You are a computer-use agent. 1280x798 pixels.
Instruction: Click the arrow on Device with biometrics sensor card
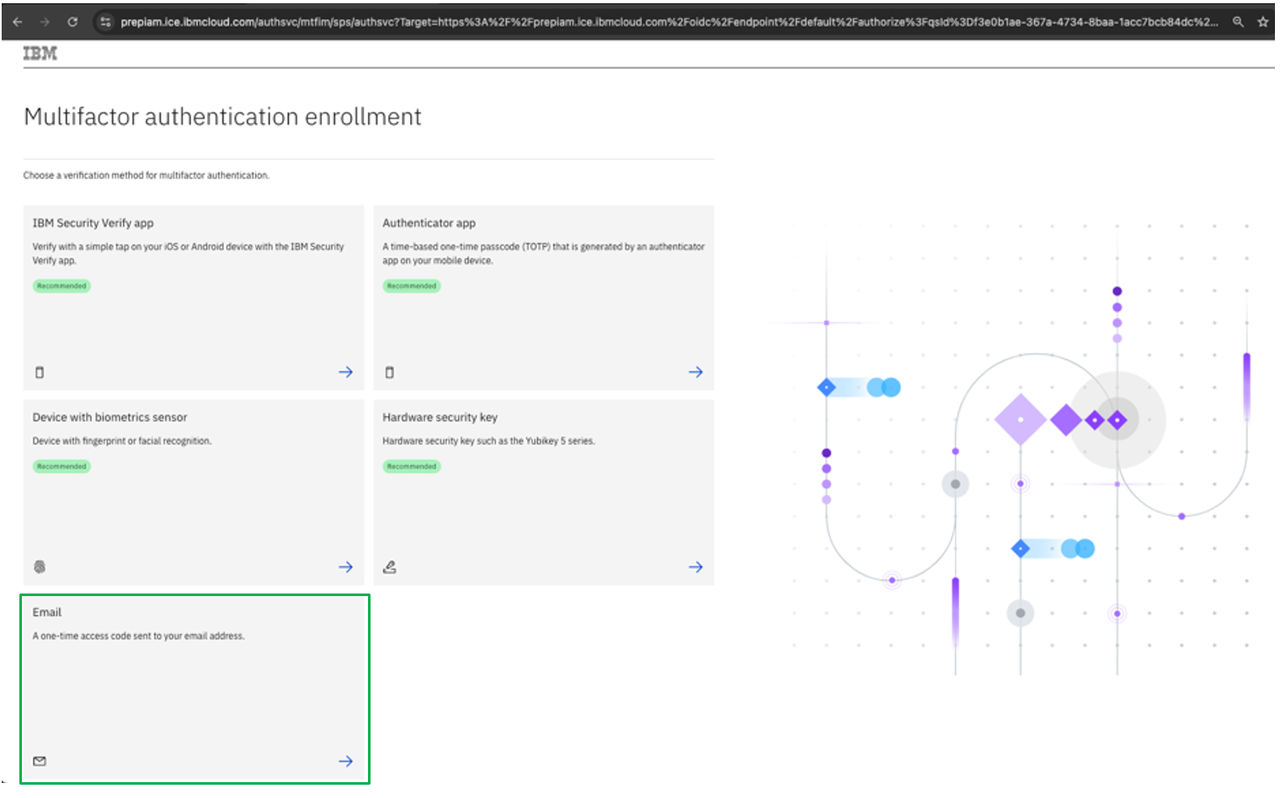click(x=345, y=567)
